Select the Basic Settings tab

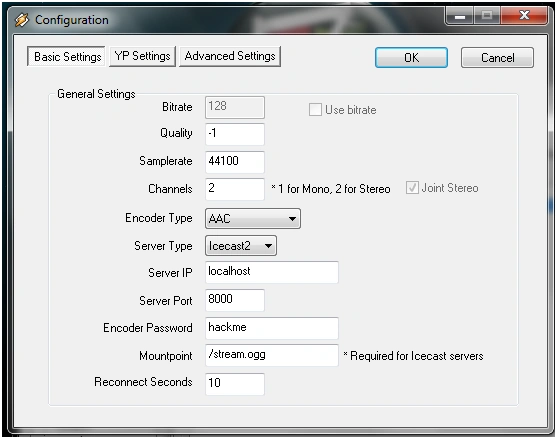tap(66, 56)
